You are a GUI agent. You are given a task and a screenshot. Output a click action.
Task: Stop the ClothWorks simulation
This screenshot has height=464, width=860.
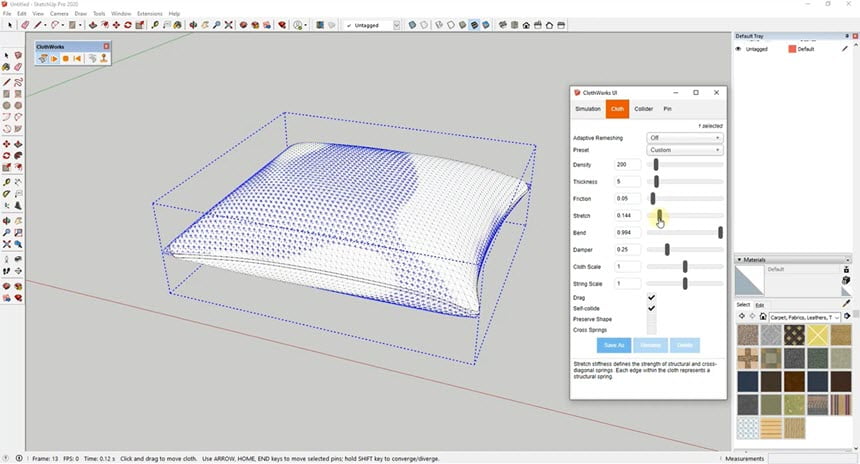65,59
